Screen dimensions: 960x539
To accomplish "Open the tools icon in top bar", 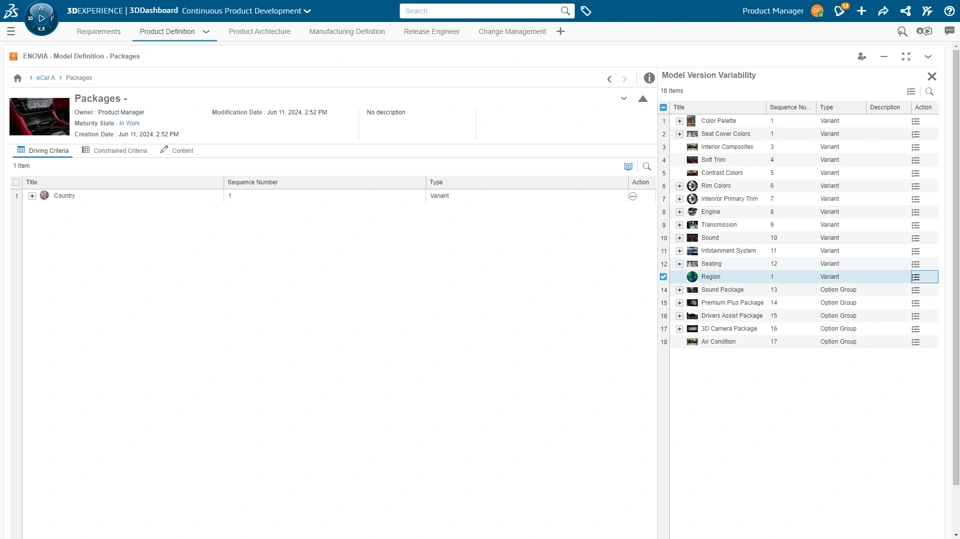I will click(x=927, y=11).
